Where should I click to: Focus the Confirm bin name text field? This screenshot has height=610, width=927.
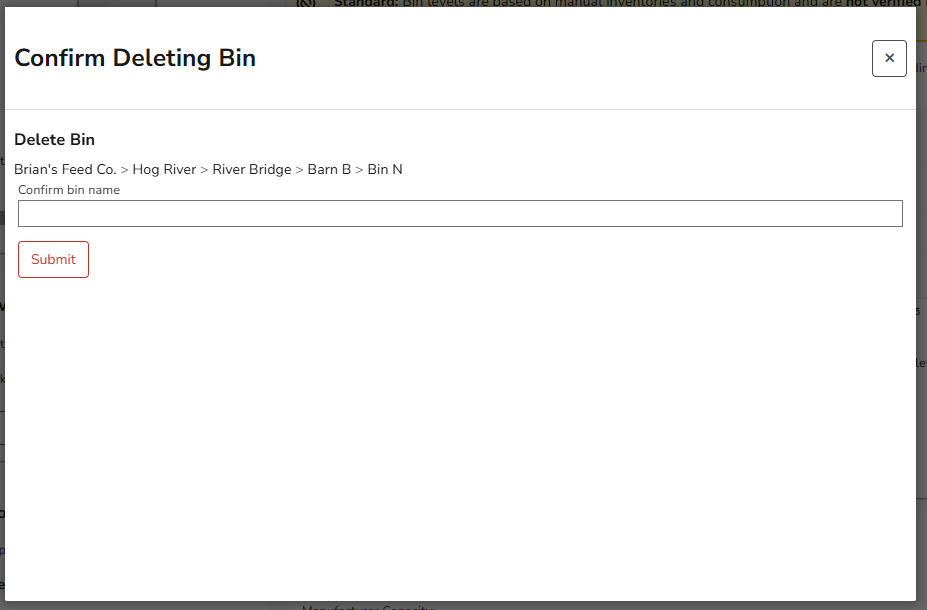coord(460,213)
